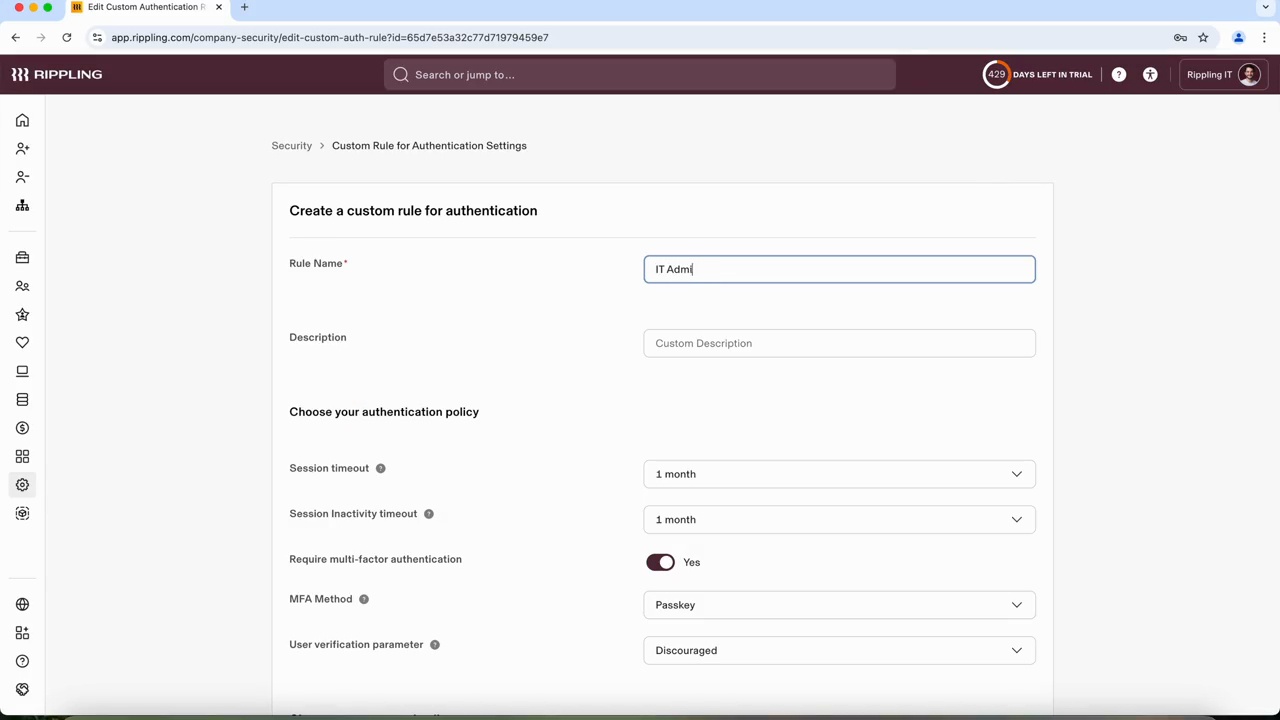1280x720 pixels.
Task: Click the settings gear sidebar icon
Action: pyautogui.click(x=22, y=485)
